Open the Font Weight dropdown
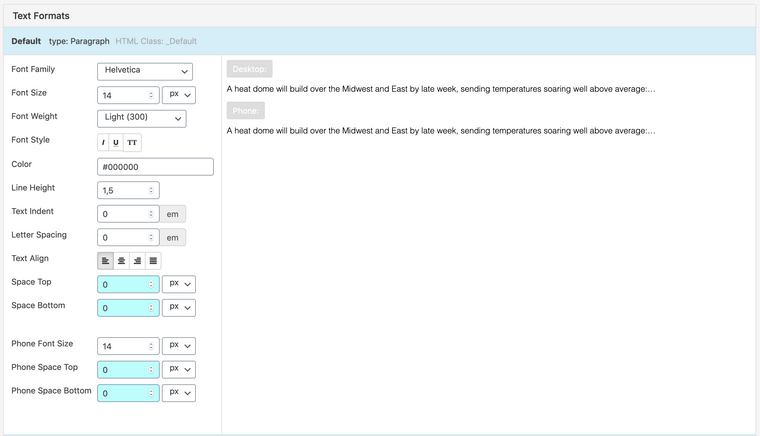Screen dimensions: 760x436 point(141,118)
